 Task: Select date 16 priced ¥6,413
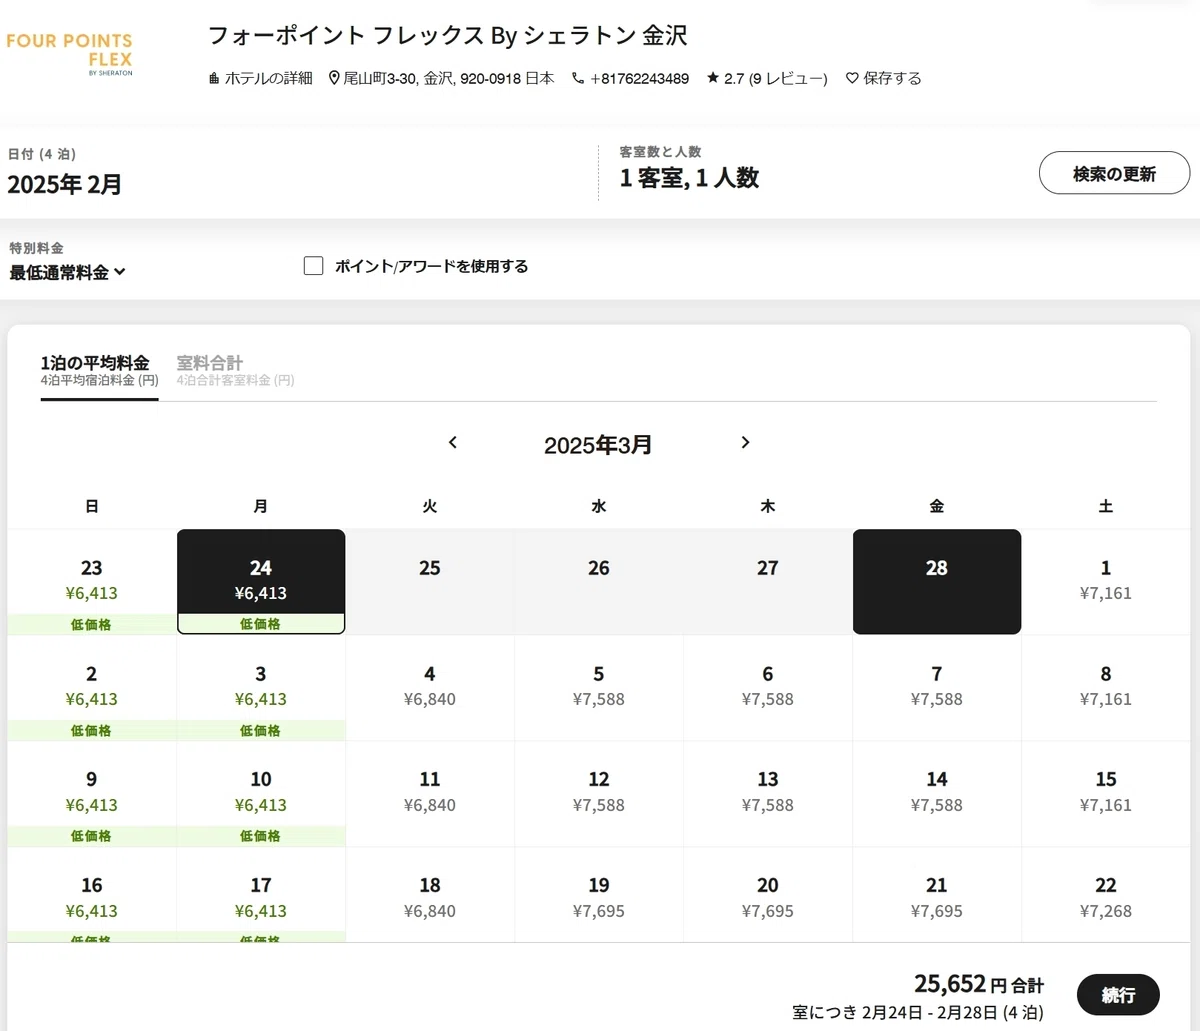92,895
